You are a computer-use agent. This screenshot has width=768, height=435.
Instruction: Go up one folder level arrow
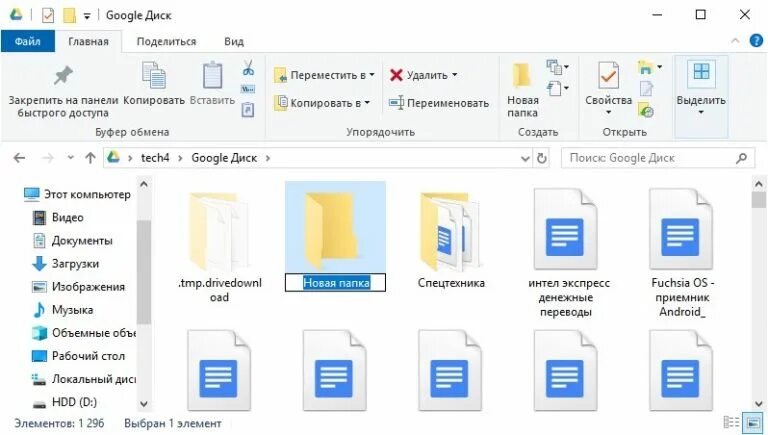tap(90, 158)
